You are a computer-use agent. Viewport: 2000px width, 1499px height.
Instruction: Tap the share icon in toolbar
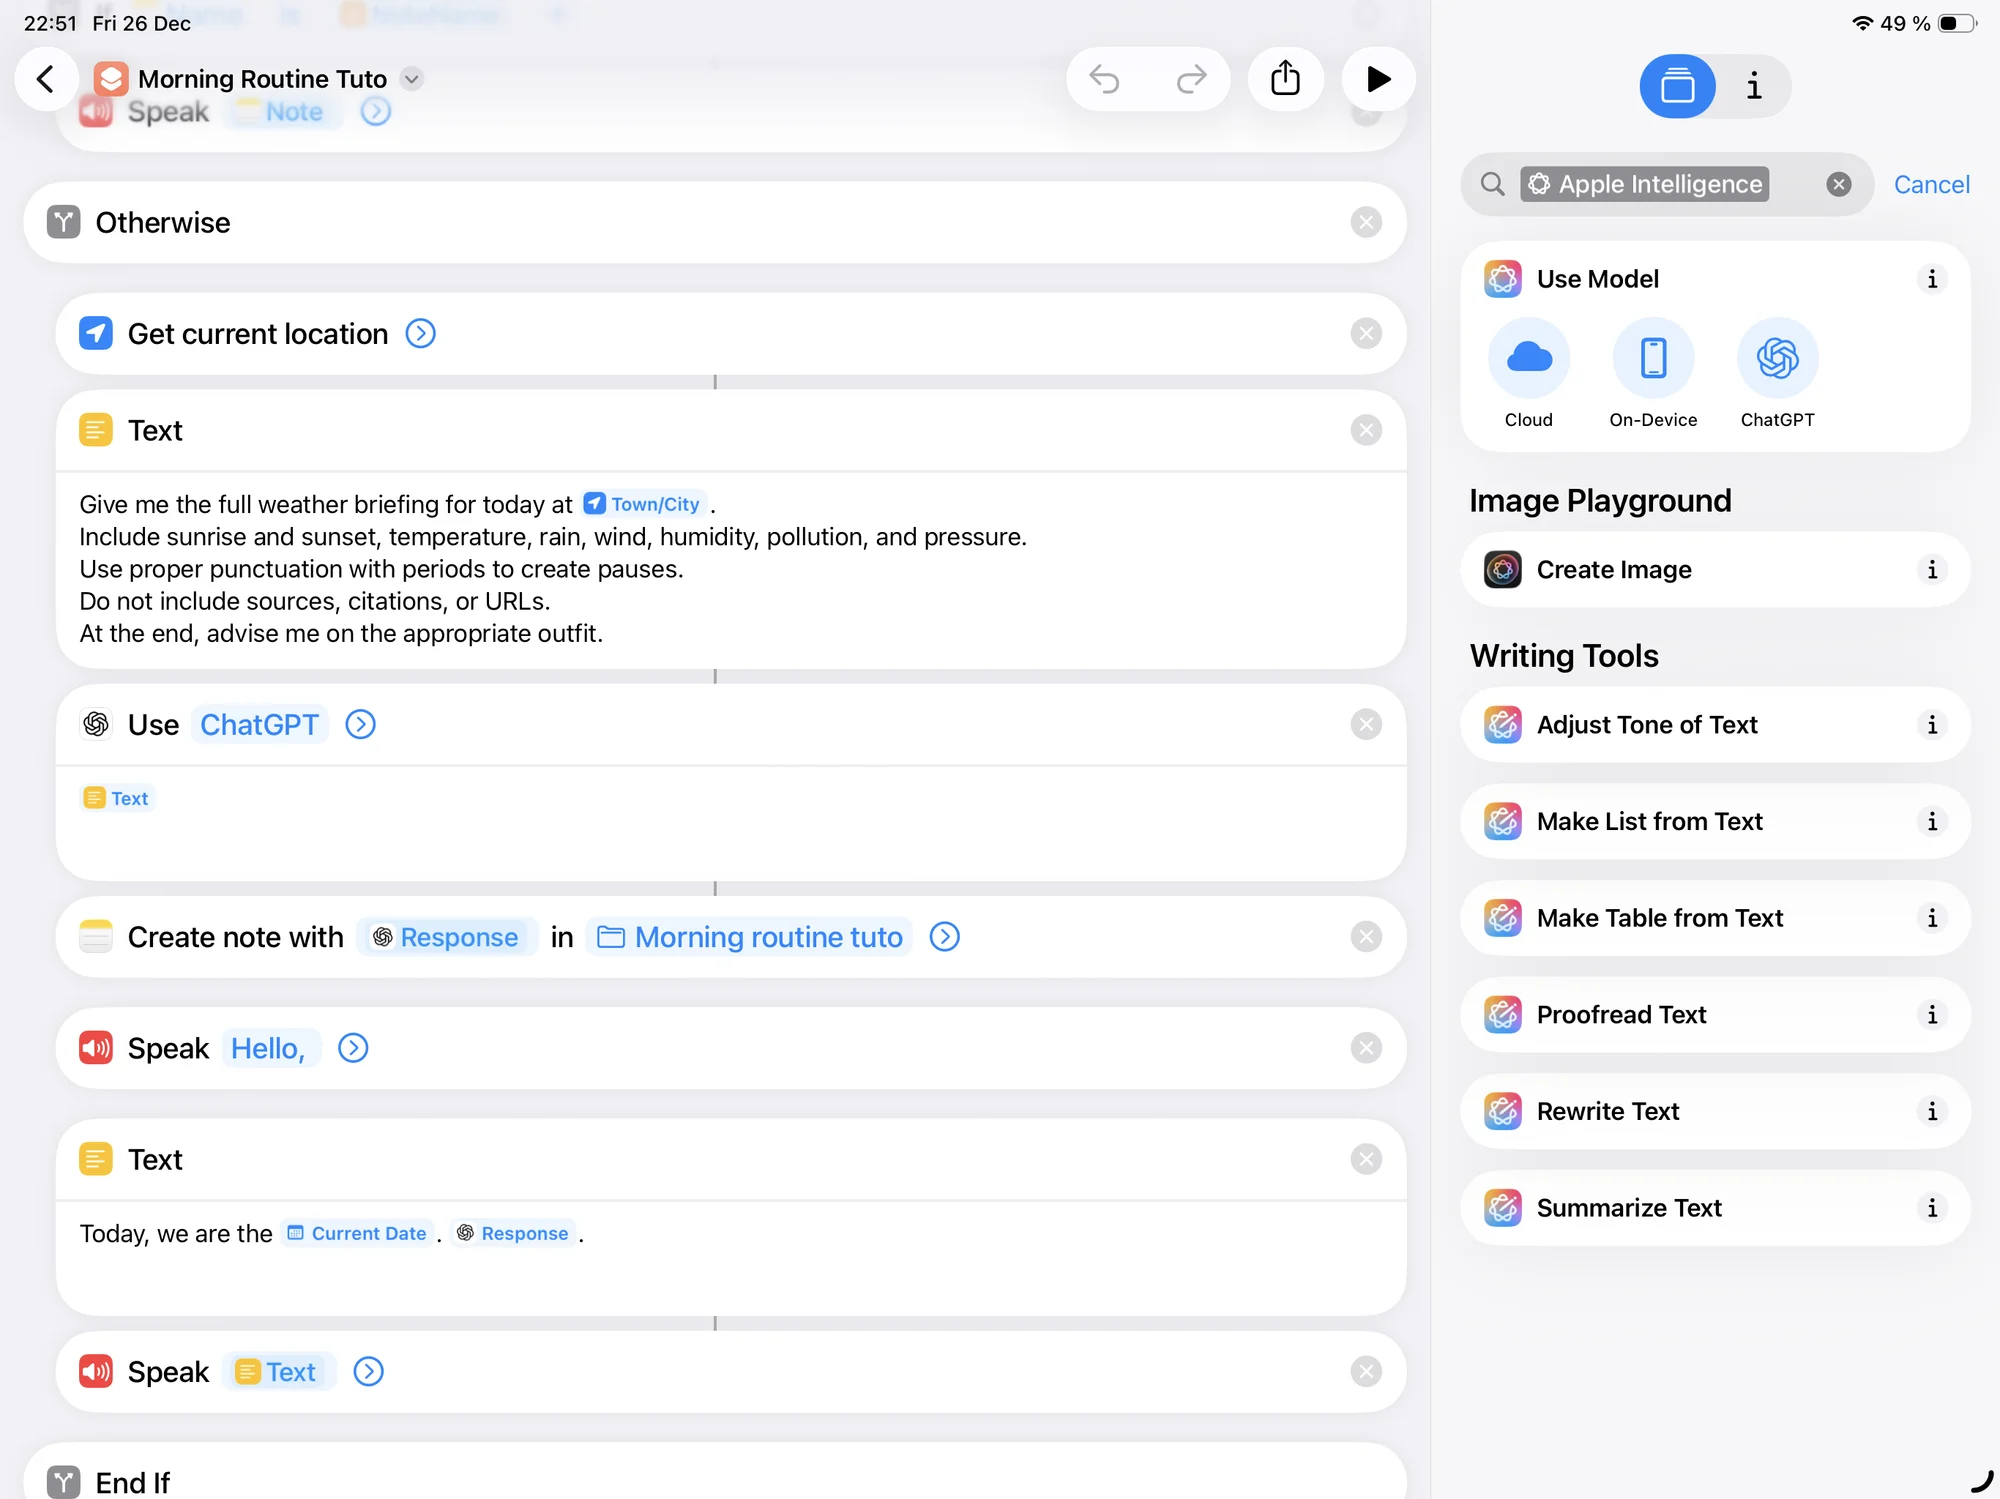point(1285,79)
